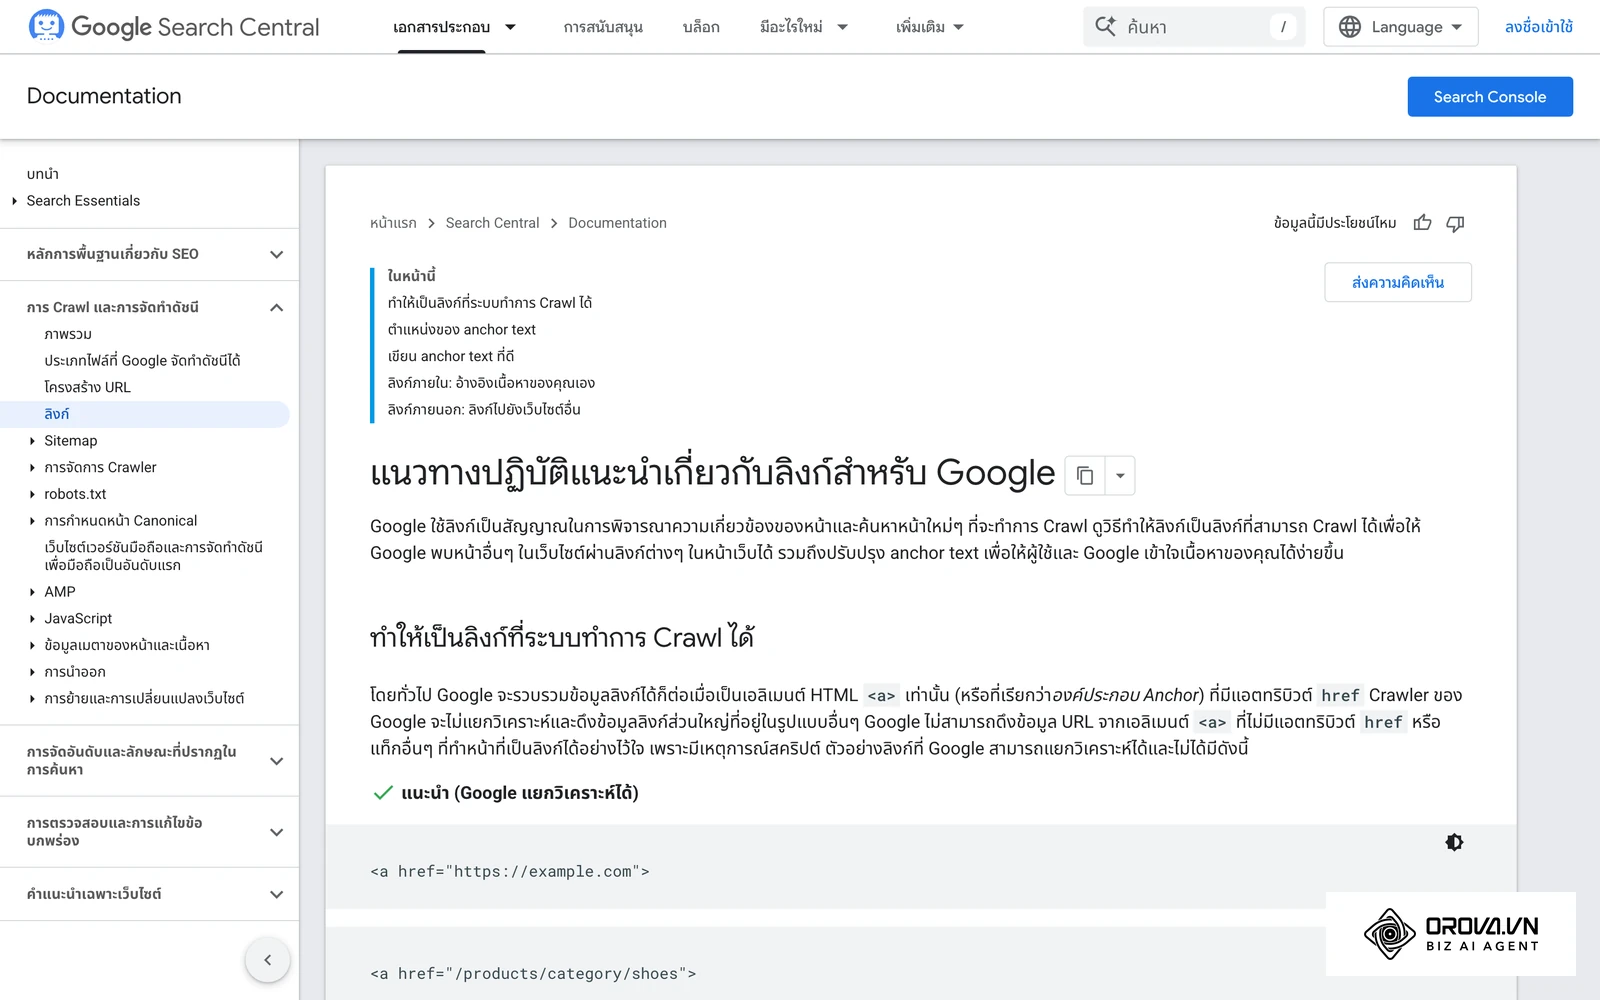Click the ลงชื่อเข้าใช้ sign-in link
This screenshot has height=1000, width=1600.
tap(1538, 27)
